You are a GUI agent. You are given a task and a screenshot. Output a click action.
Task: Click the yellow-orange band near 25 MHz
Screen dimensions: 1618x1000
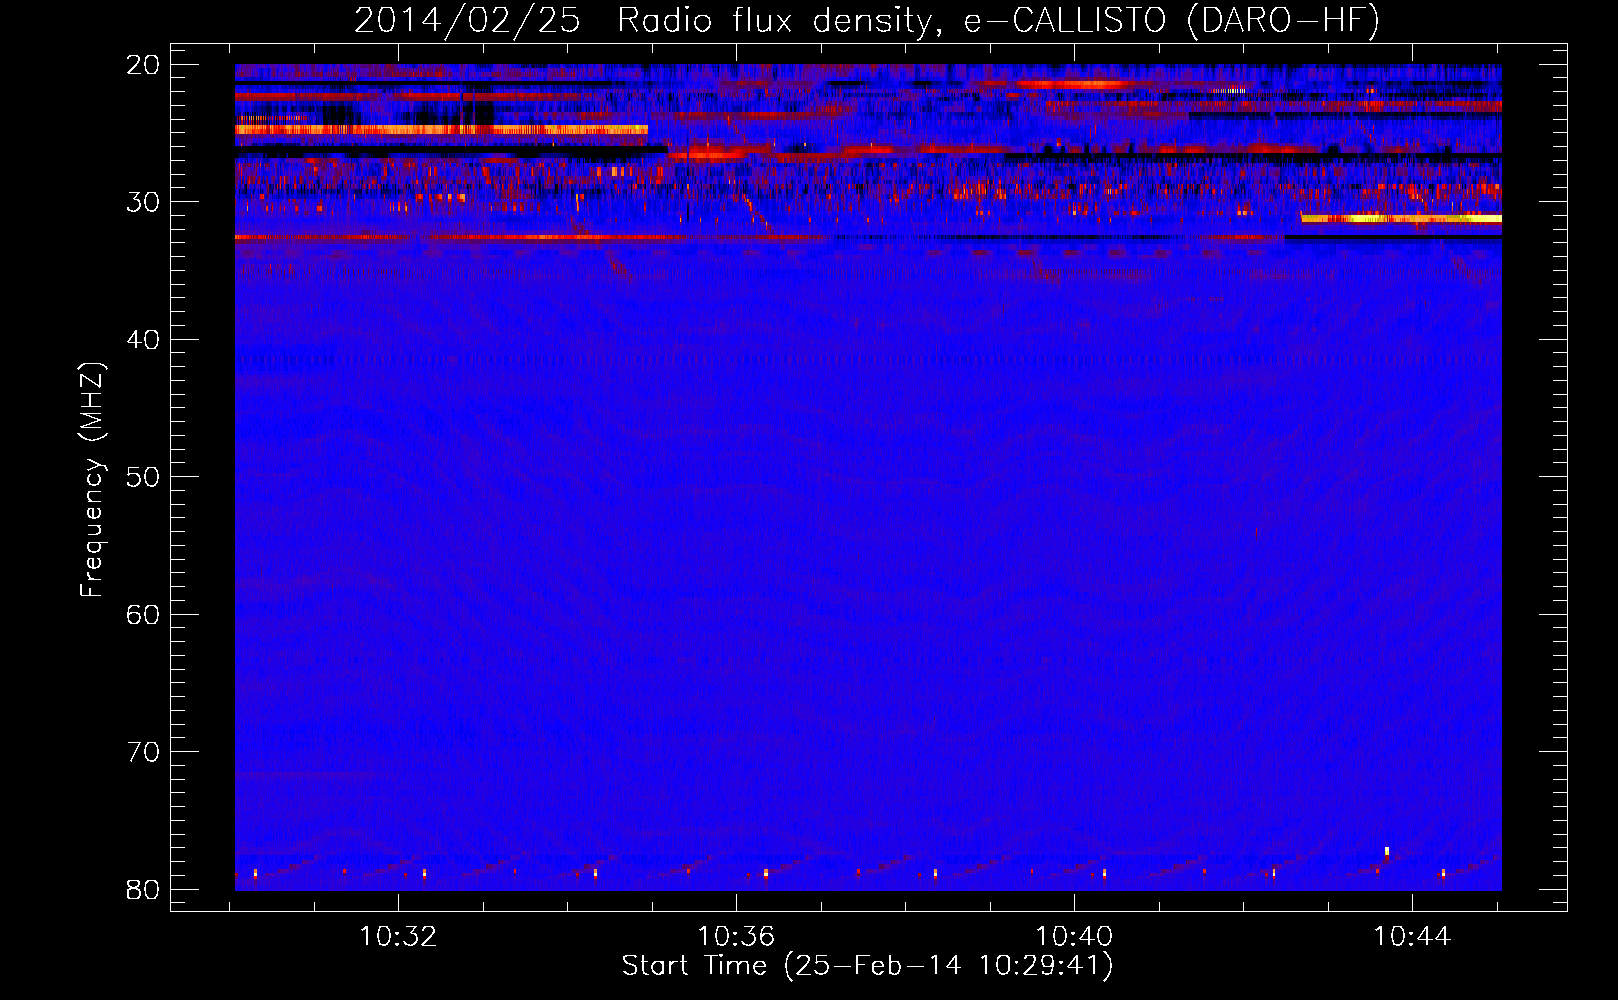point(441,130)
